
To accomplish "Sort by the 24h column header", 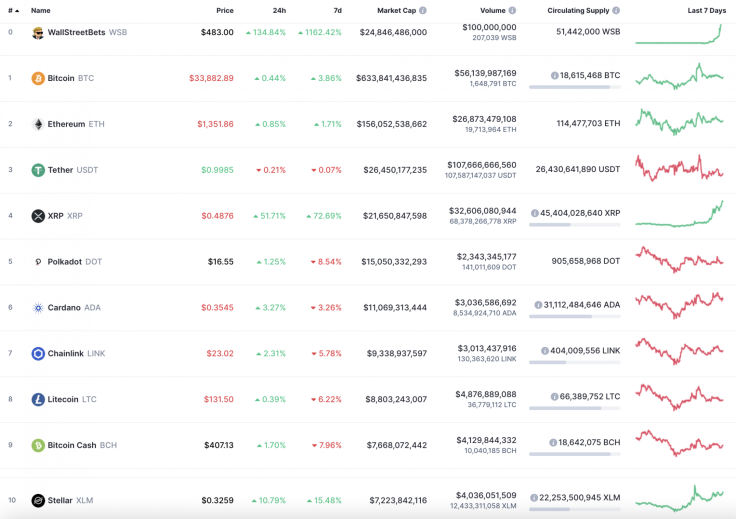I will point(279,10).
